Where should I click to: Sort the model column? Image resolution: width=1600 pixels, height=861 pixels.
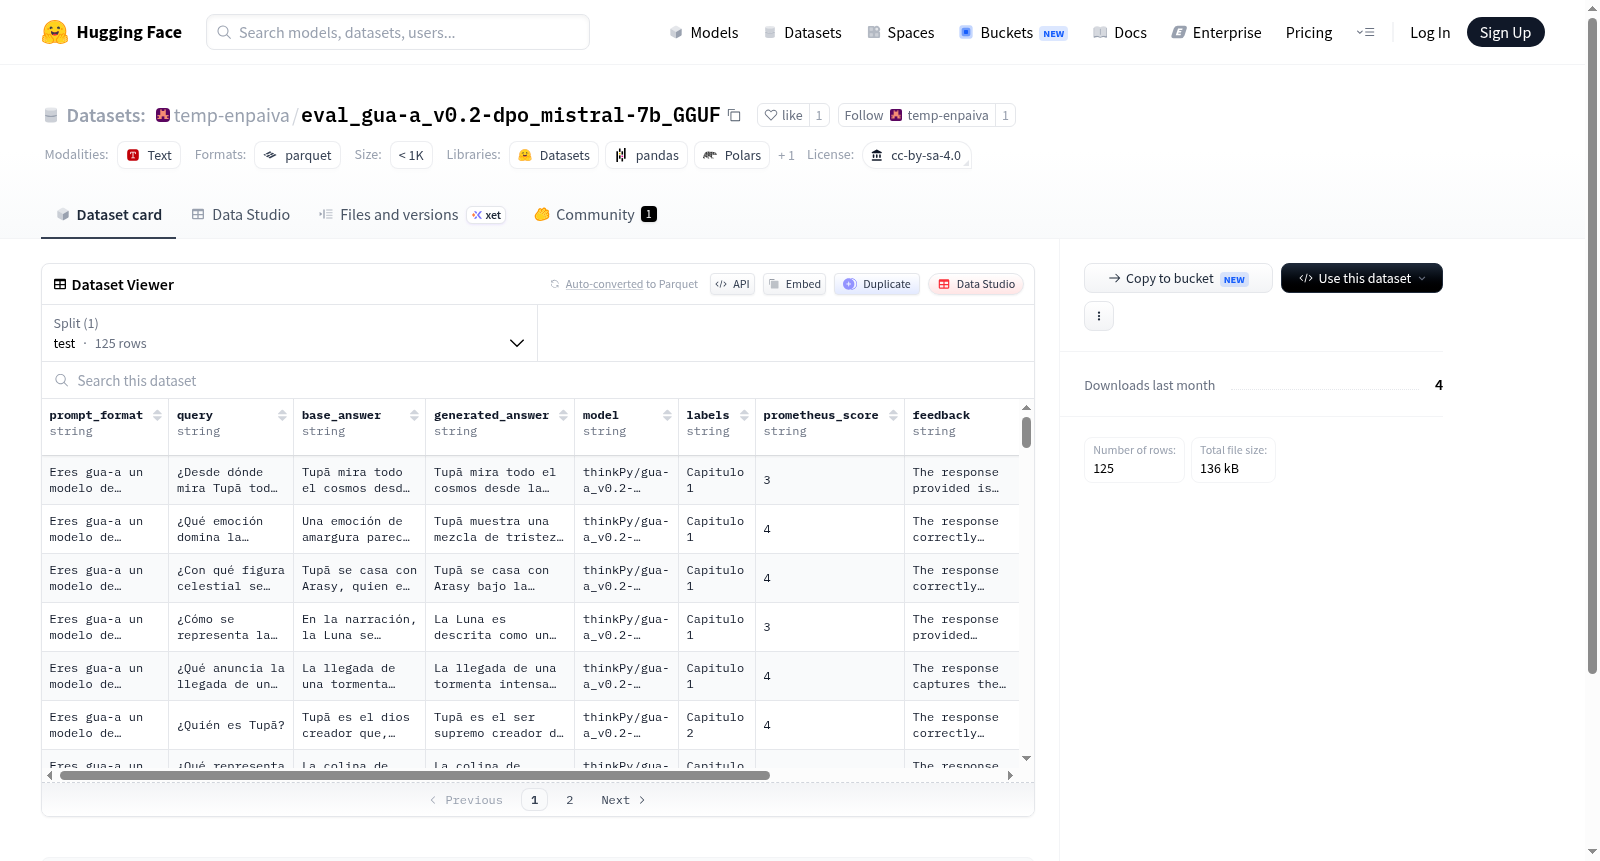667,415
